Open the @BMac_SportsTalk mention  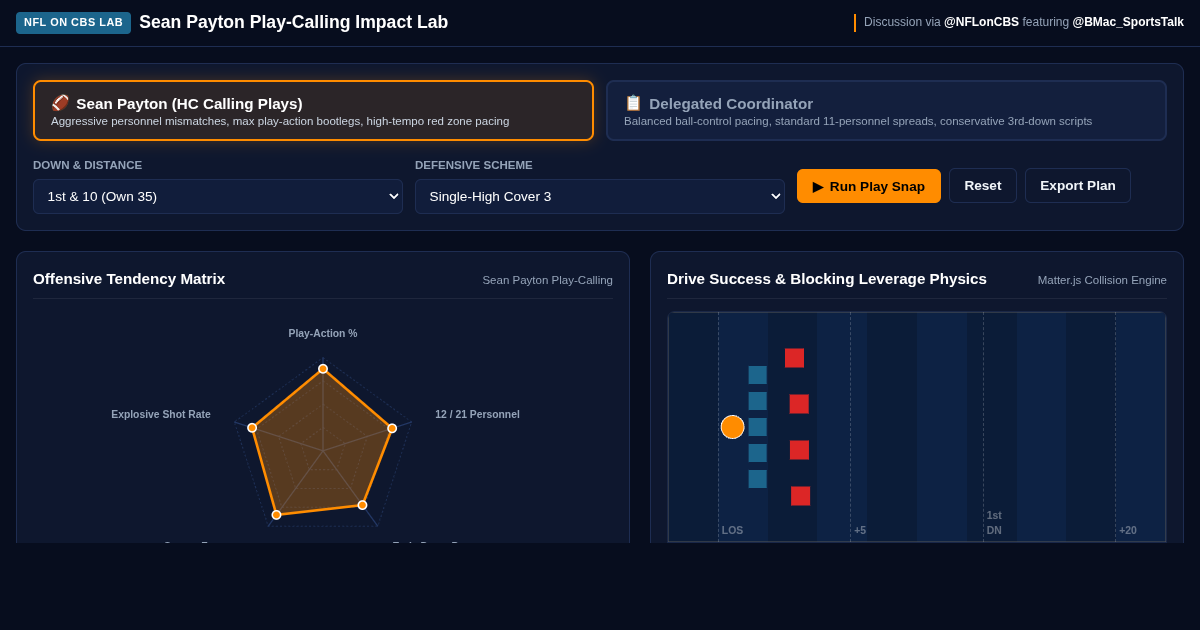click(1128, 22)
